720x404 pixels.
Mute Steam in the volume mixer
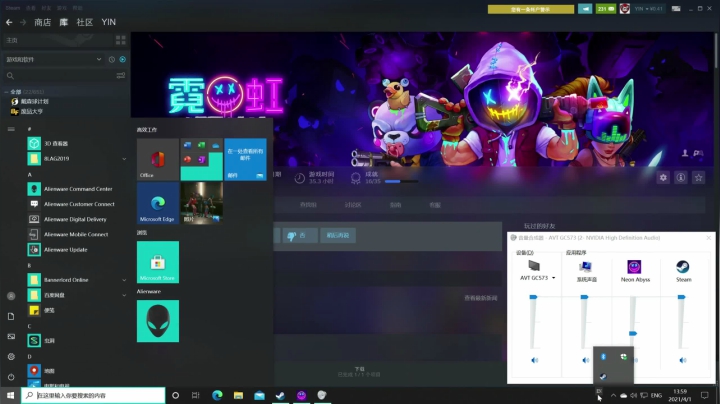683,360
